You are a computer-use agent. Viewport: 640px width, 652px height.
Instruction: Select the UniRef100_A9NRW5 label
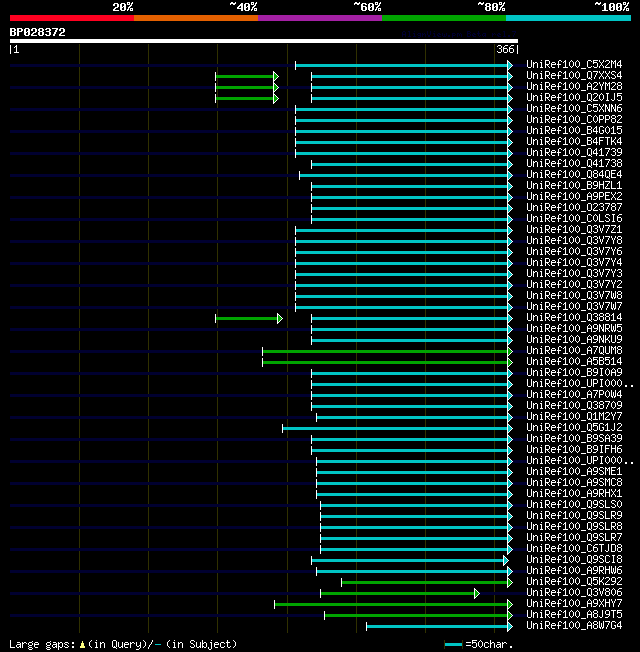[x=574, y=328]
